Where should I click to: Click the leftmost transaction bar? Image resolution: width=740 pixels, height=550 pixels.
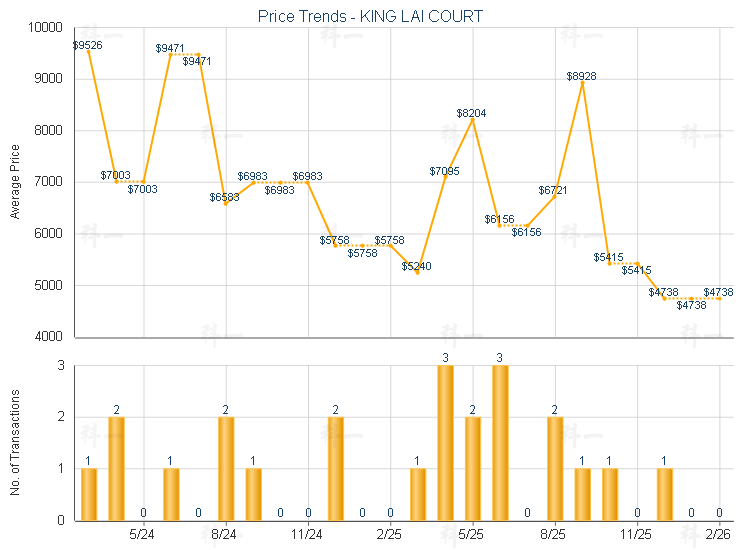point(89,494)
